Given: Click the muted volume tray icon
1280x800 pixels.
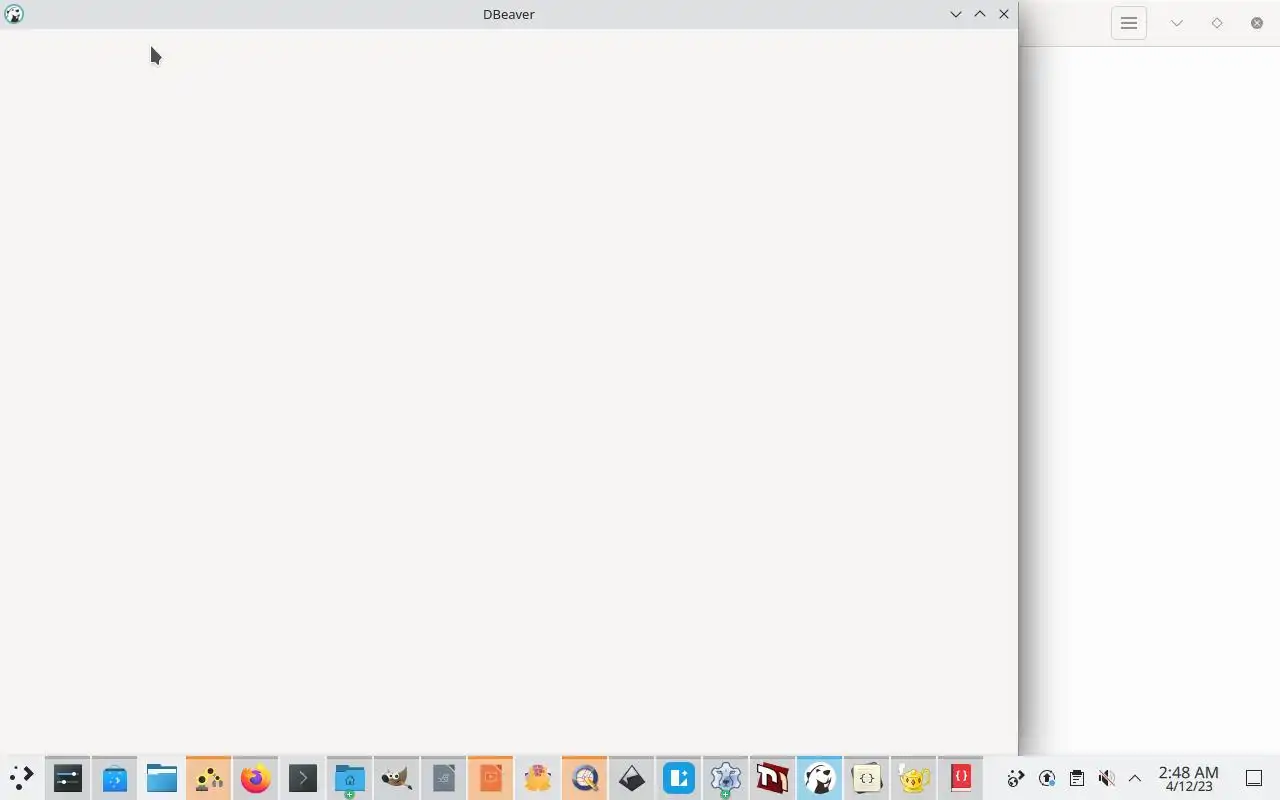Looking at the screenshot, I should point(1106,778).
